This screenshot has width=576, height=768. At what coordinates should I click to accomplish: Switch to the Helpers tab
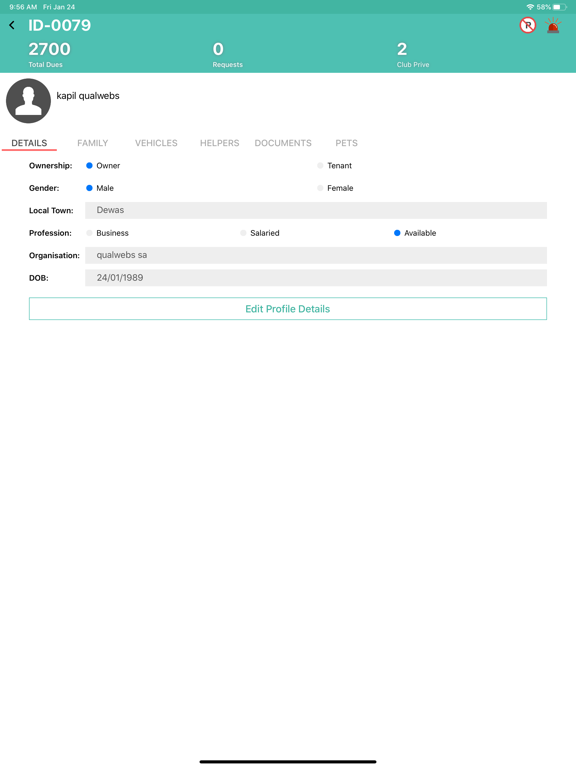pos(219,143)
